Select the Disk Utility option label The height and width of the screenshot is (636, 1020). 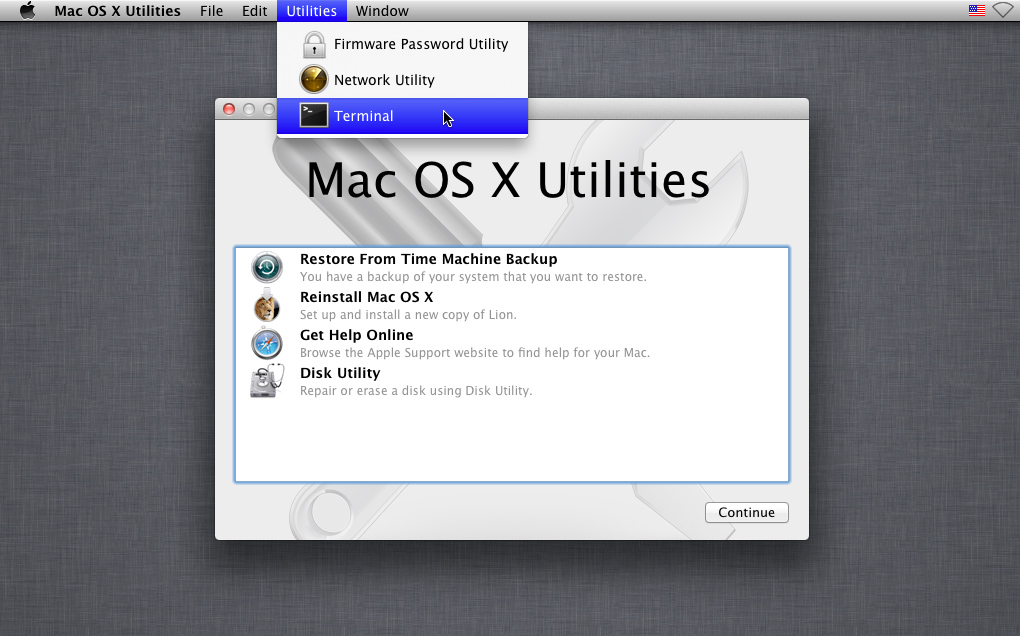tap(340, 373)
